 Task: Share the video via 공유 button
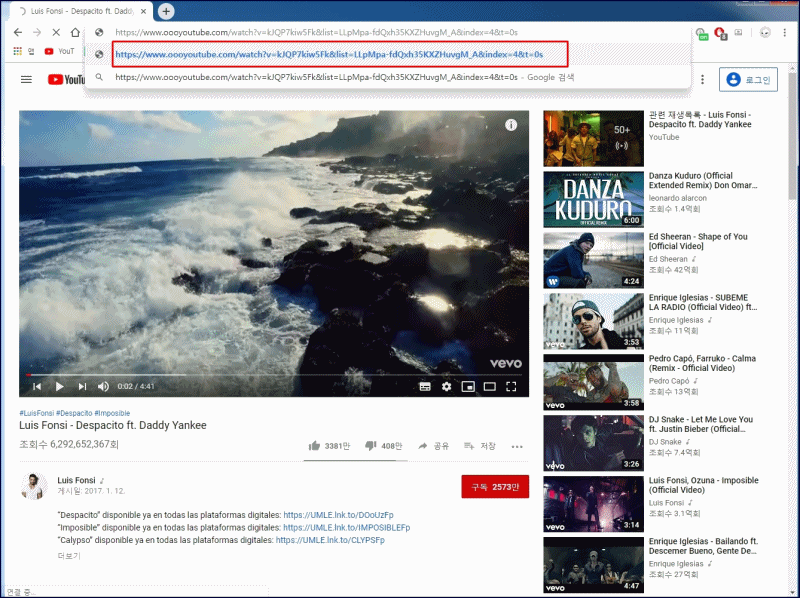coord(433,446)
